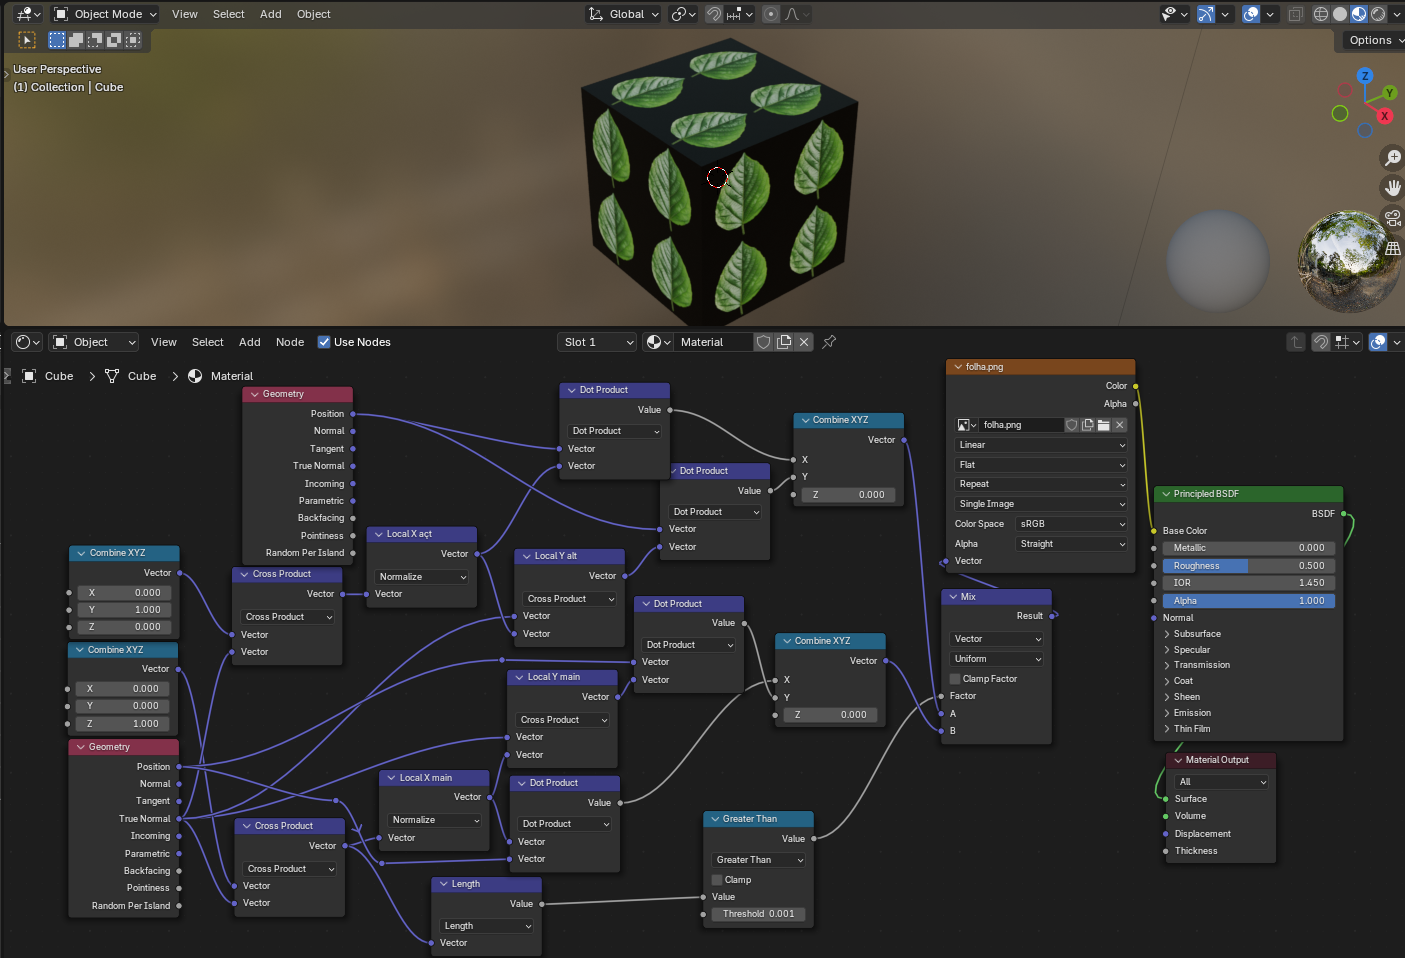This screenshot has height=958, width=1405.
Task: Toggle the camera view icon
Action: coord(1392,218)
